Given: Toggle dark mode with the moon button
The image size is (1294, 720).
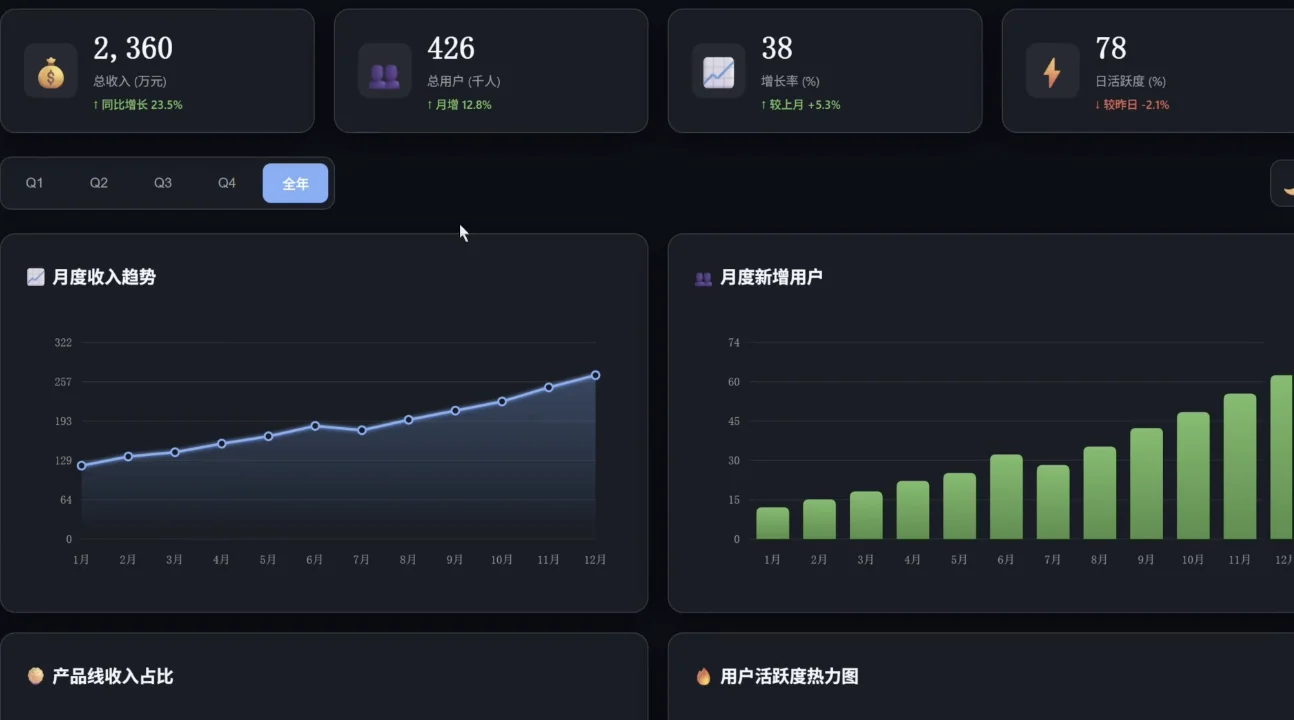Looking at the screenshot, I should (x=1287, y=183).
